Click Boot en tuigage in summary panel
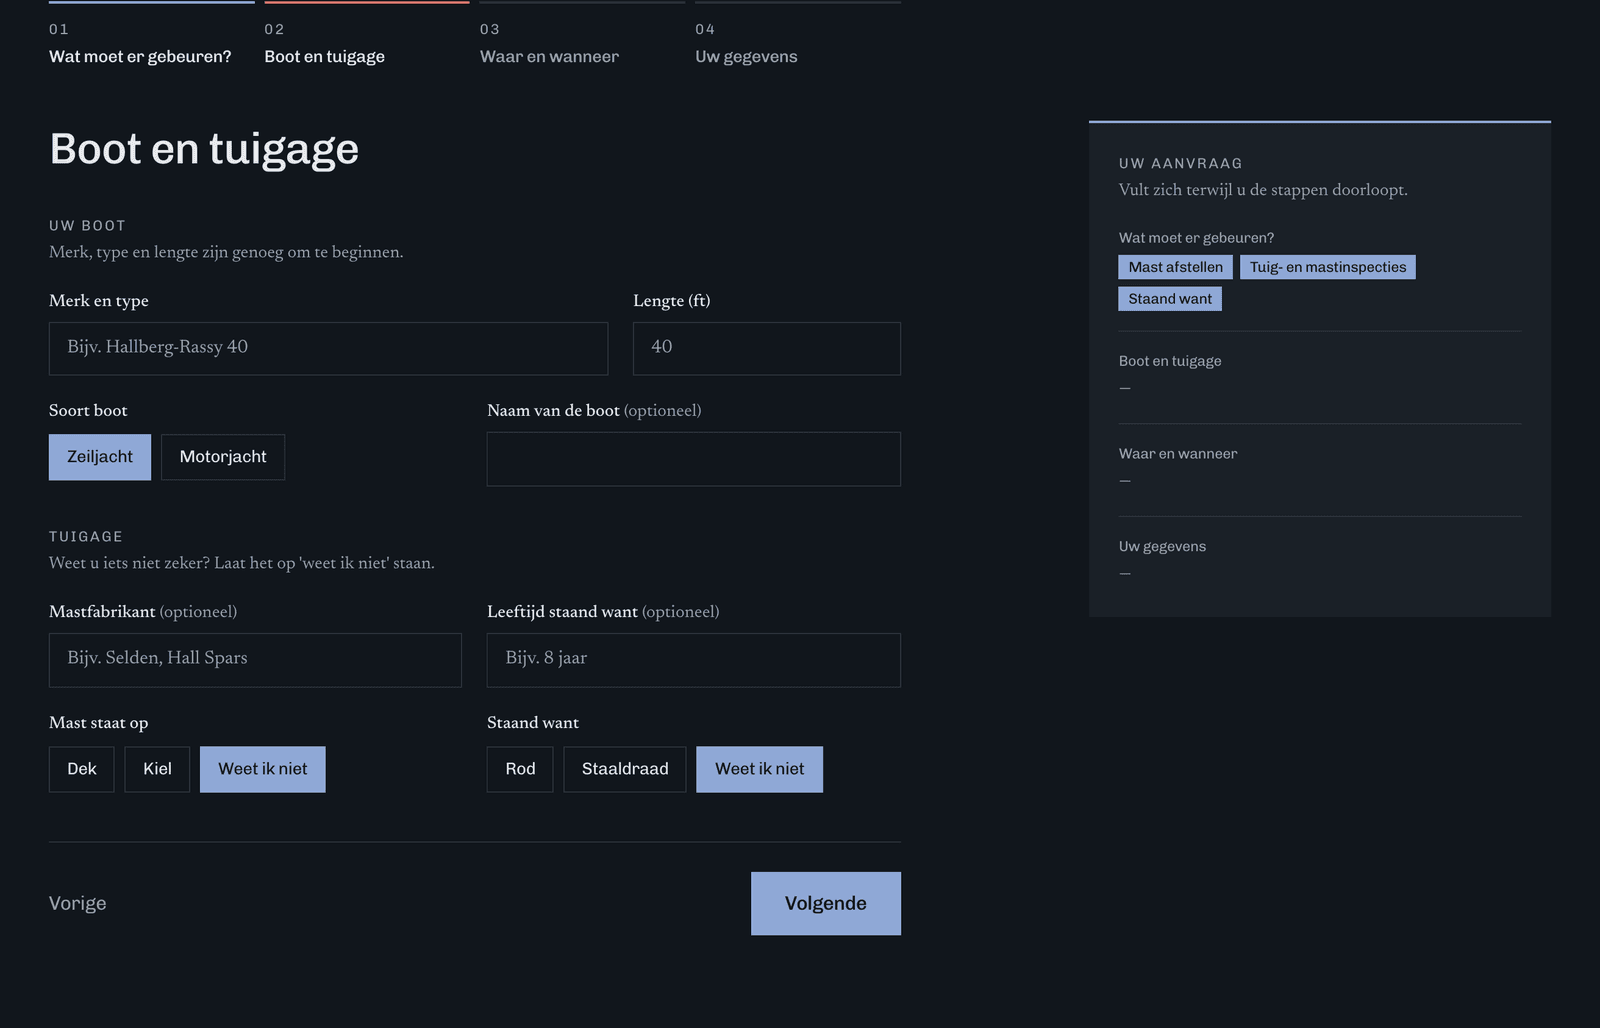 (x=1170, y=361)
